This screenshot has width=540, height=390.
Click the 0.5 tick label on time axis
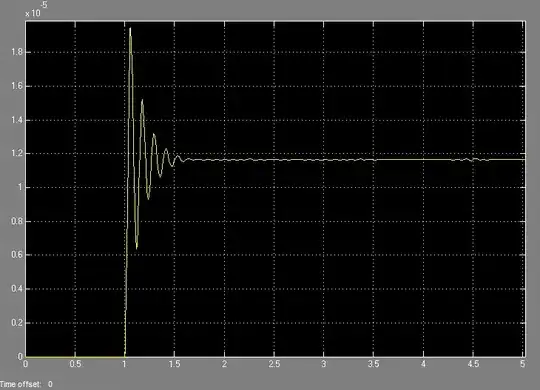(x=75, y=364)
